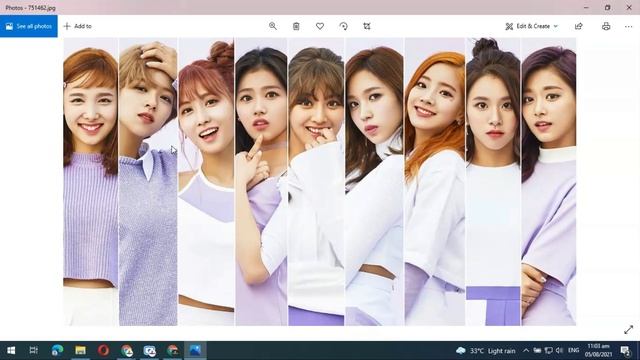
Task: Open the weather widget showing 33°C
Action: 486,351
